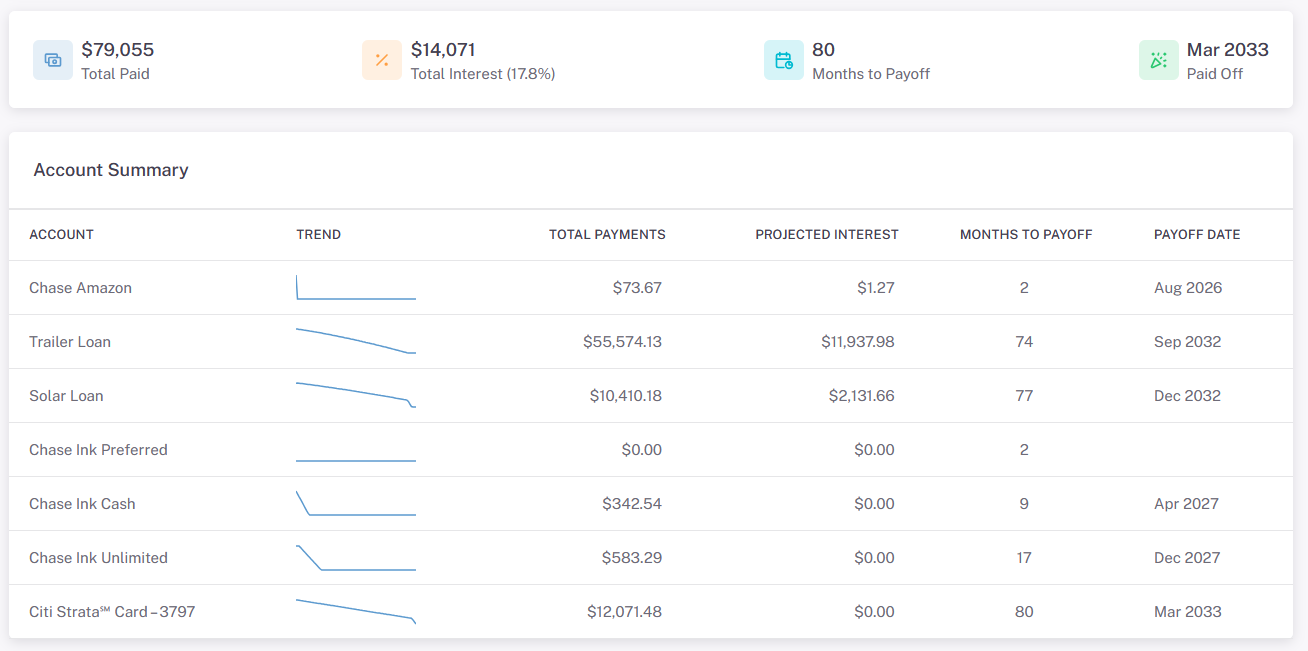Sort by the Payoff Date column header
Image resolution: width=1308 pixels, height=651 pixels.
coord(1197,235)
